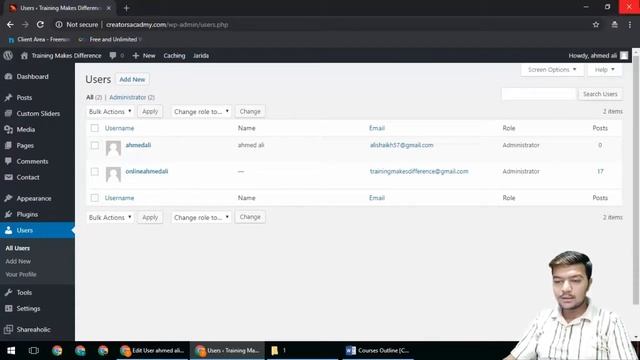Image resolution: width=640 pixels, height=360 pixels.
Task: Open Client Area bookmark
Action: (x=39, y=40)
